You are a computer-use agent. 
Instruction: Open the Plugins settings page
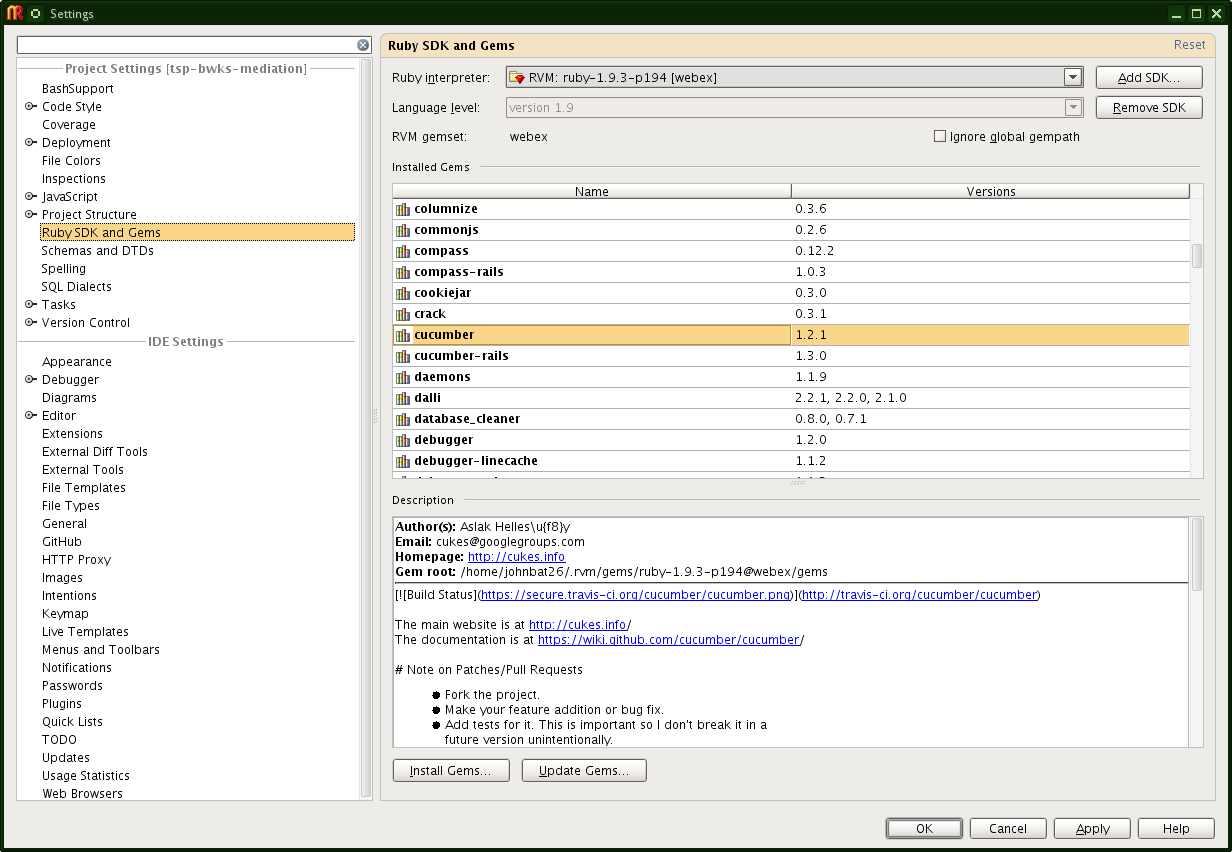(62, 704)
